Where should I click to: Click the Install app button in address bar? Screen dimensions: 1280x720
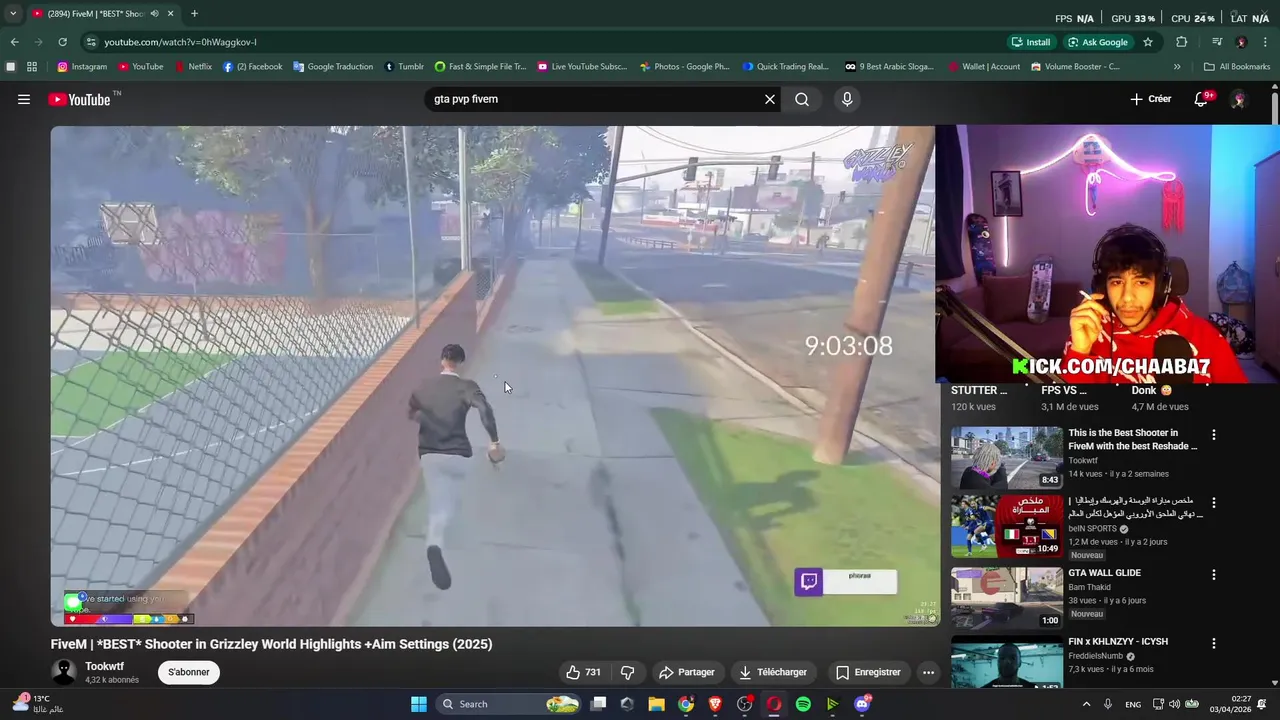coord(1031,42)
